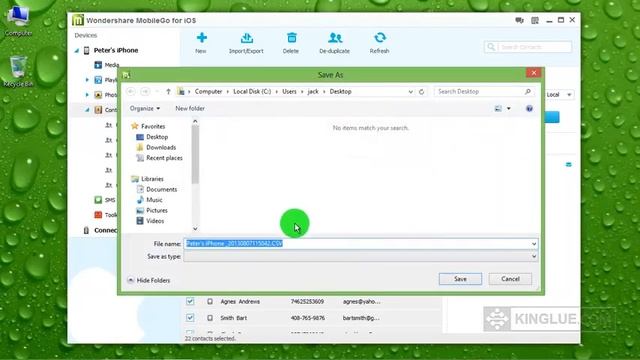The height and width of the screenshot is (360, 640).
Task: Click the change view icon in Save As
Action: pyautogui.click(x=498, y=109)
